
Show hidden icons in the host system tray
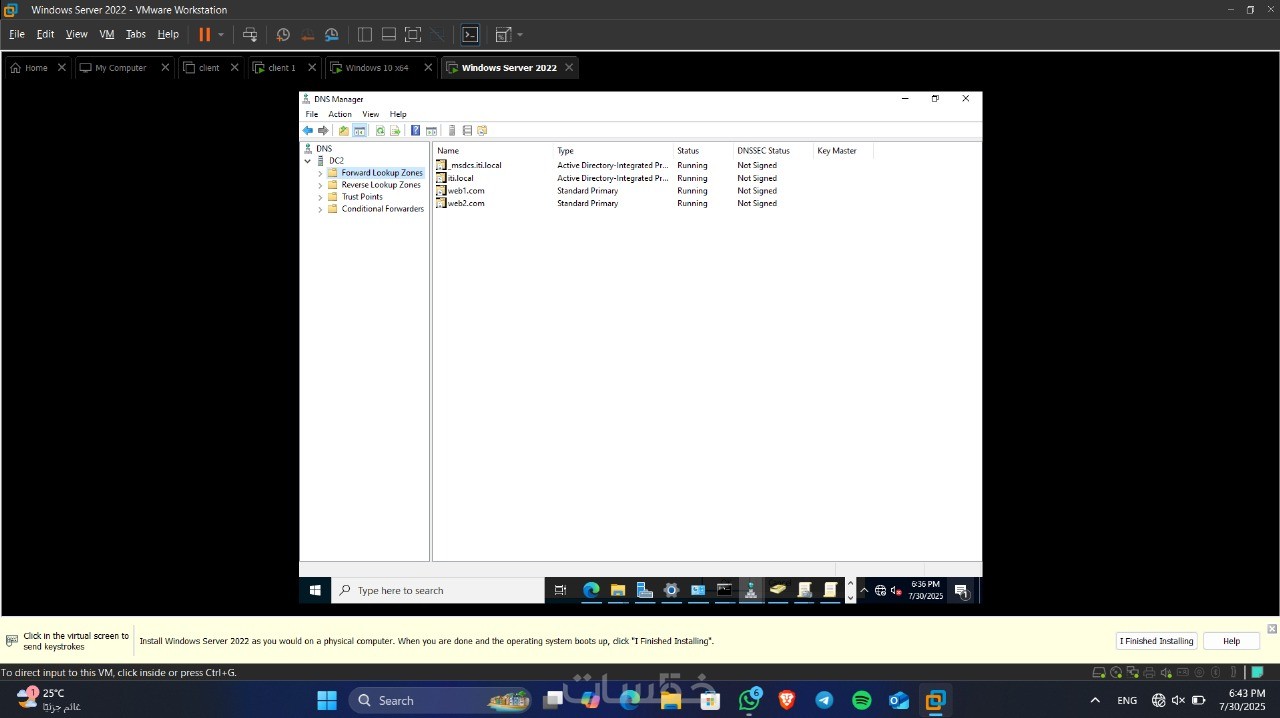pyautogui.click(x=1095, y=700)
